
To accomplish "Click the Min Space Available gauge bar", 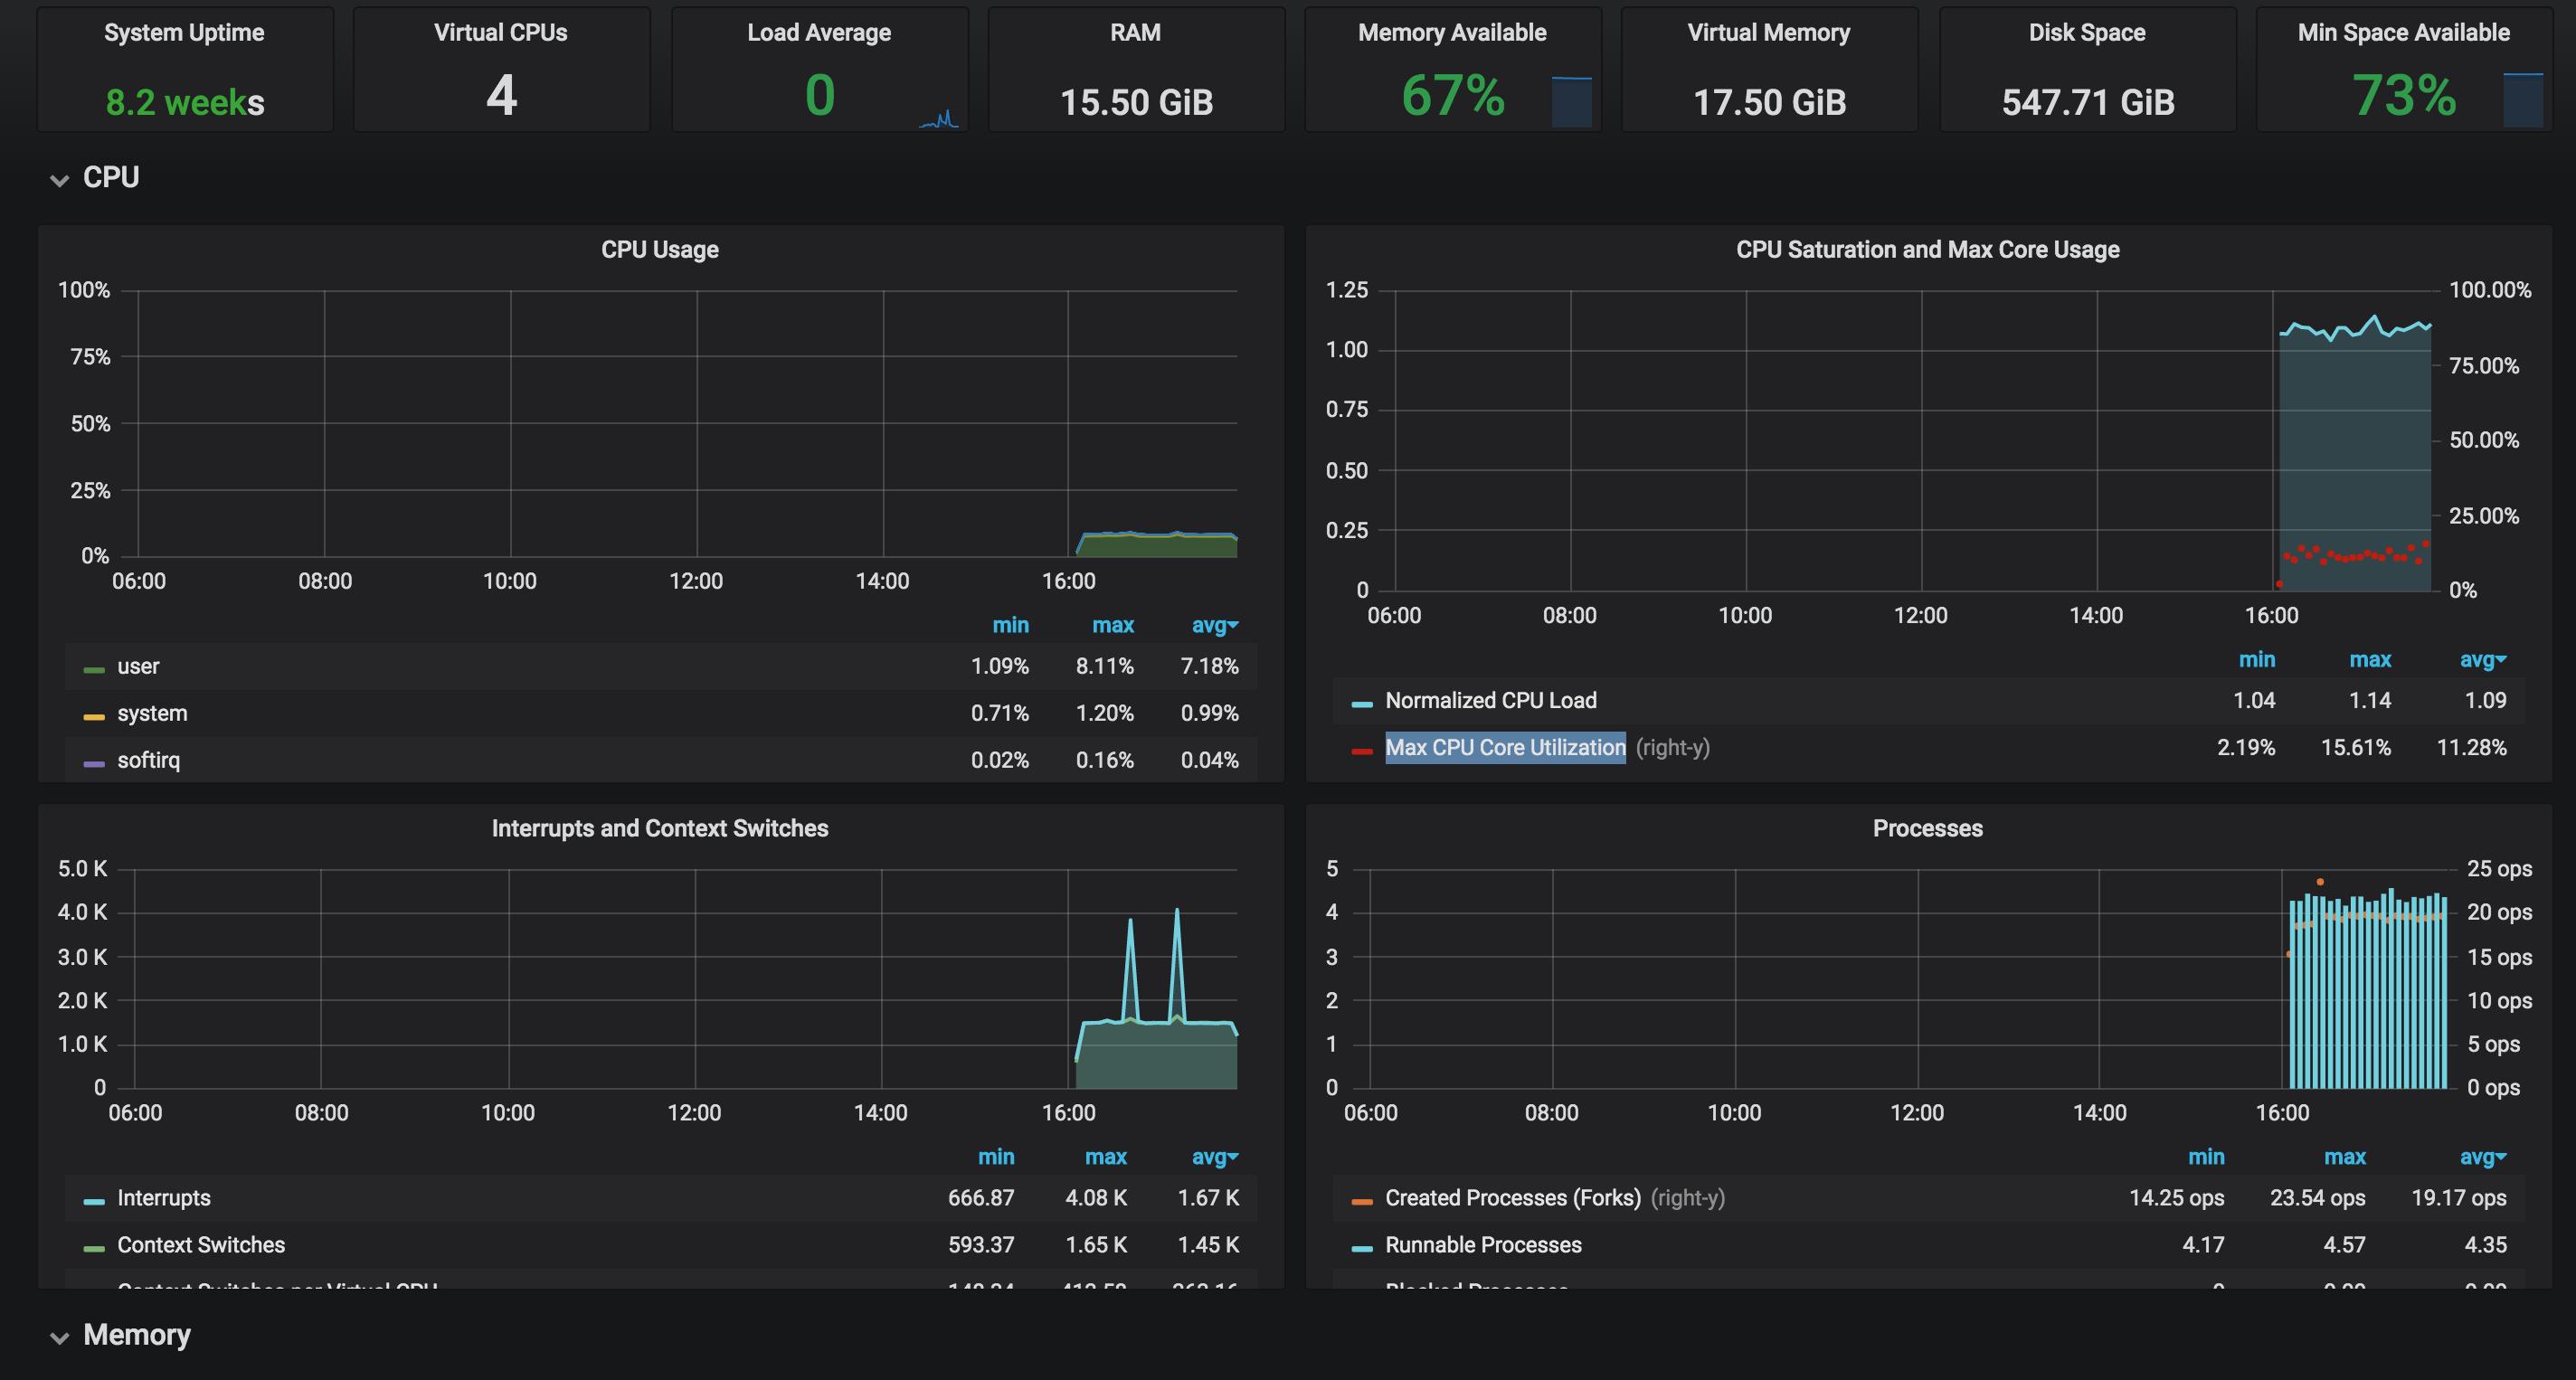I will pyautogui.click(x=2522, y=100).
